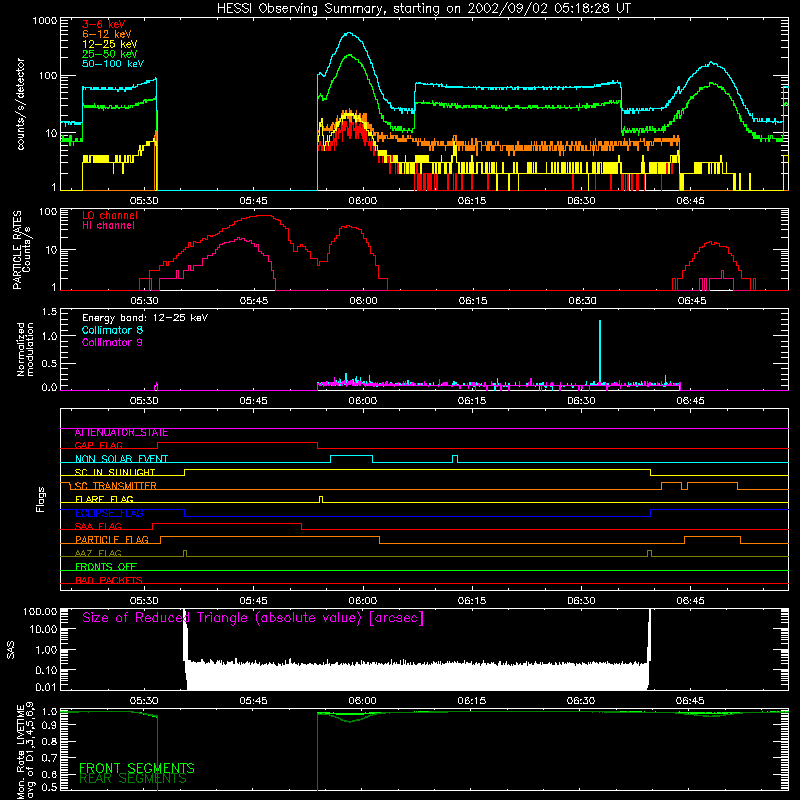800x800 pixels.
Task: Click the LO channel legend label
Action: pos(110,215)
